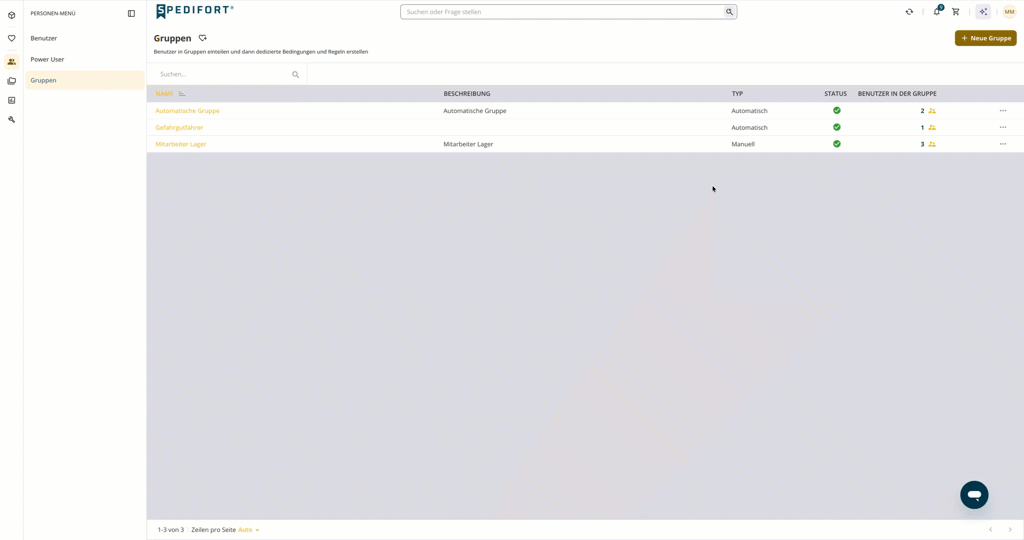Image resolution: width=1024 pixels, height=540 pixels.
Task: Open Benutzer in the sidebar menu
Action: pyautogui.click(x=44, y=39)
